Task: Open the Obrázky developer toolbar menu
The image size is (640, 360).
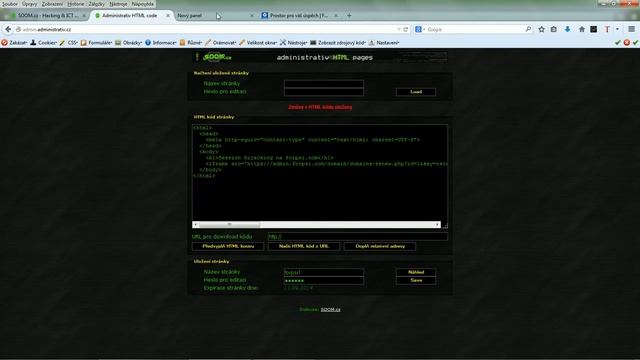Action: click(129, 42)
